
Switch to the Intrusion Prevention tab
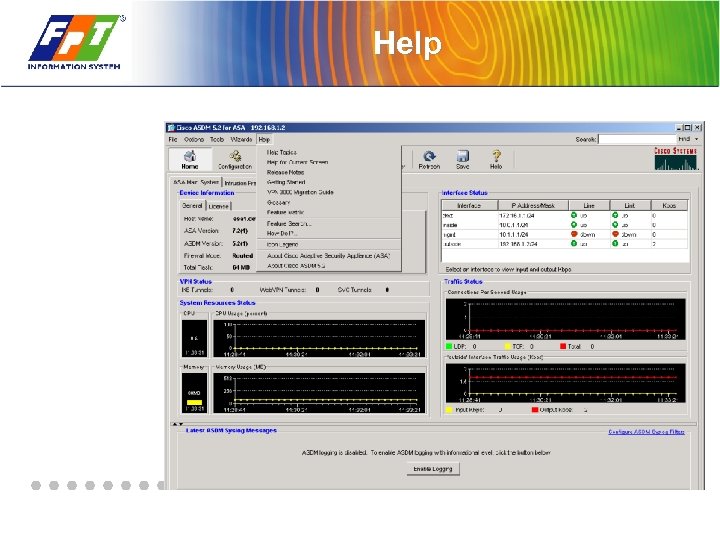[x=240, y=183]
